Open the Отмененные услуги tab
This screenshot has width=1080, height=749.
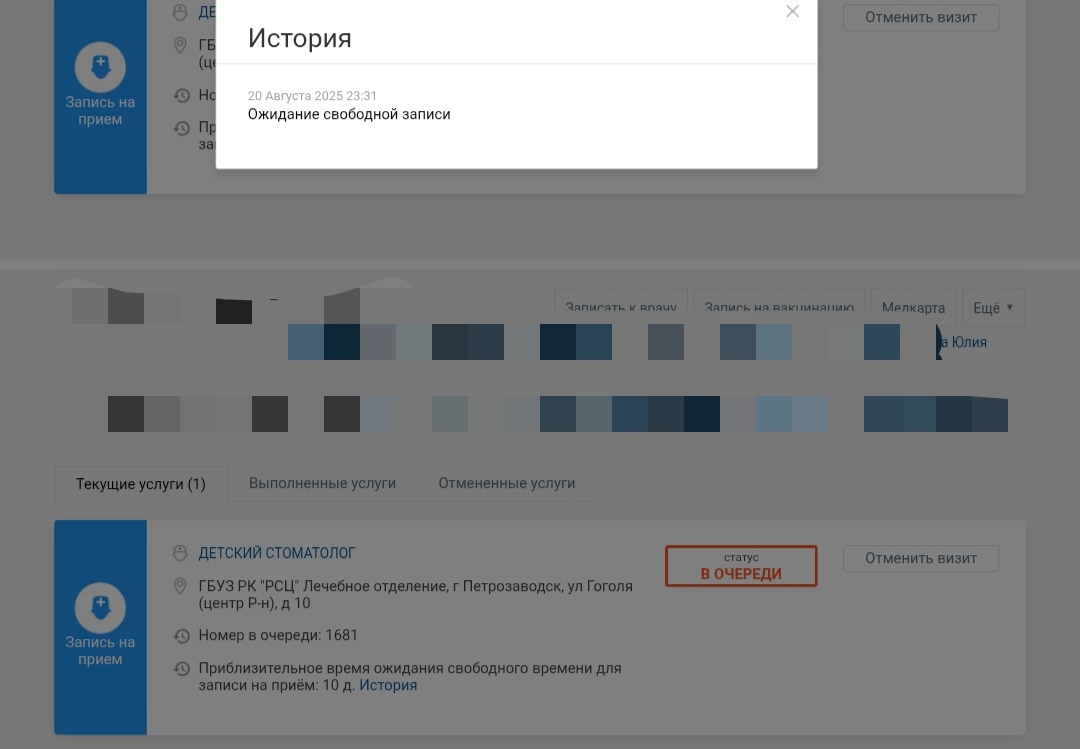point(506,484)
